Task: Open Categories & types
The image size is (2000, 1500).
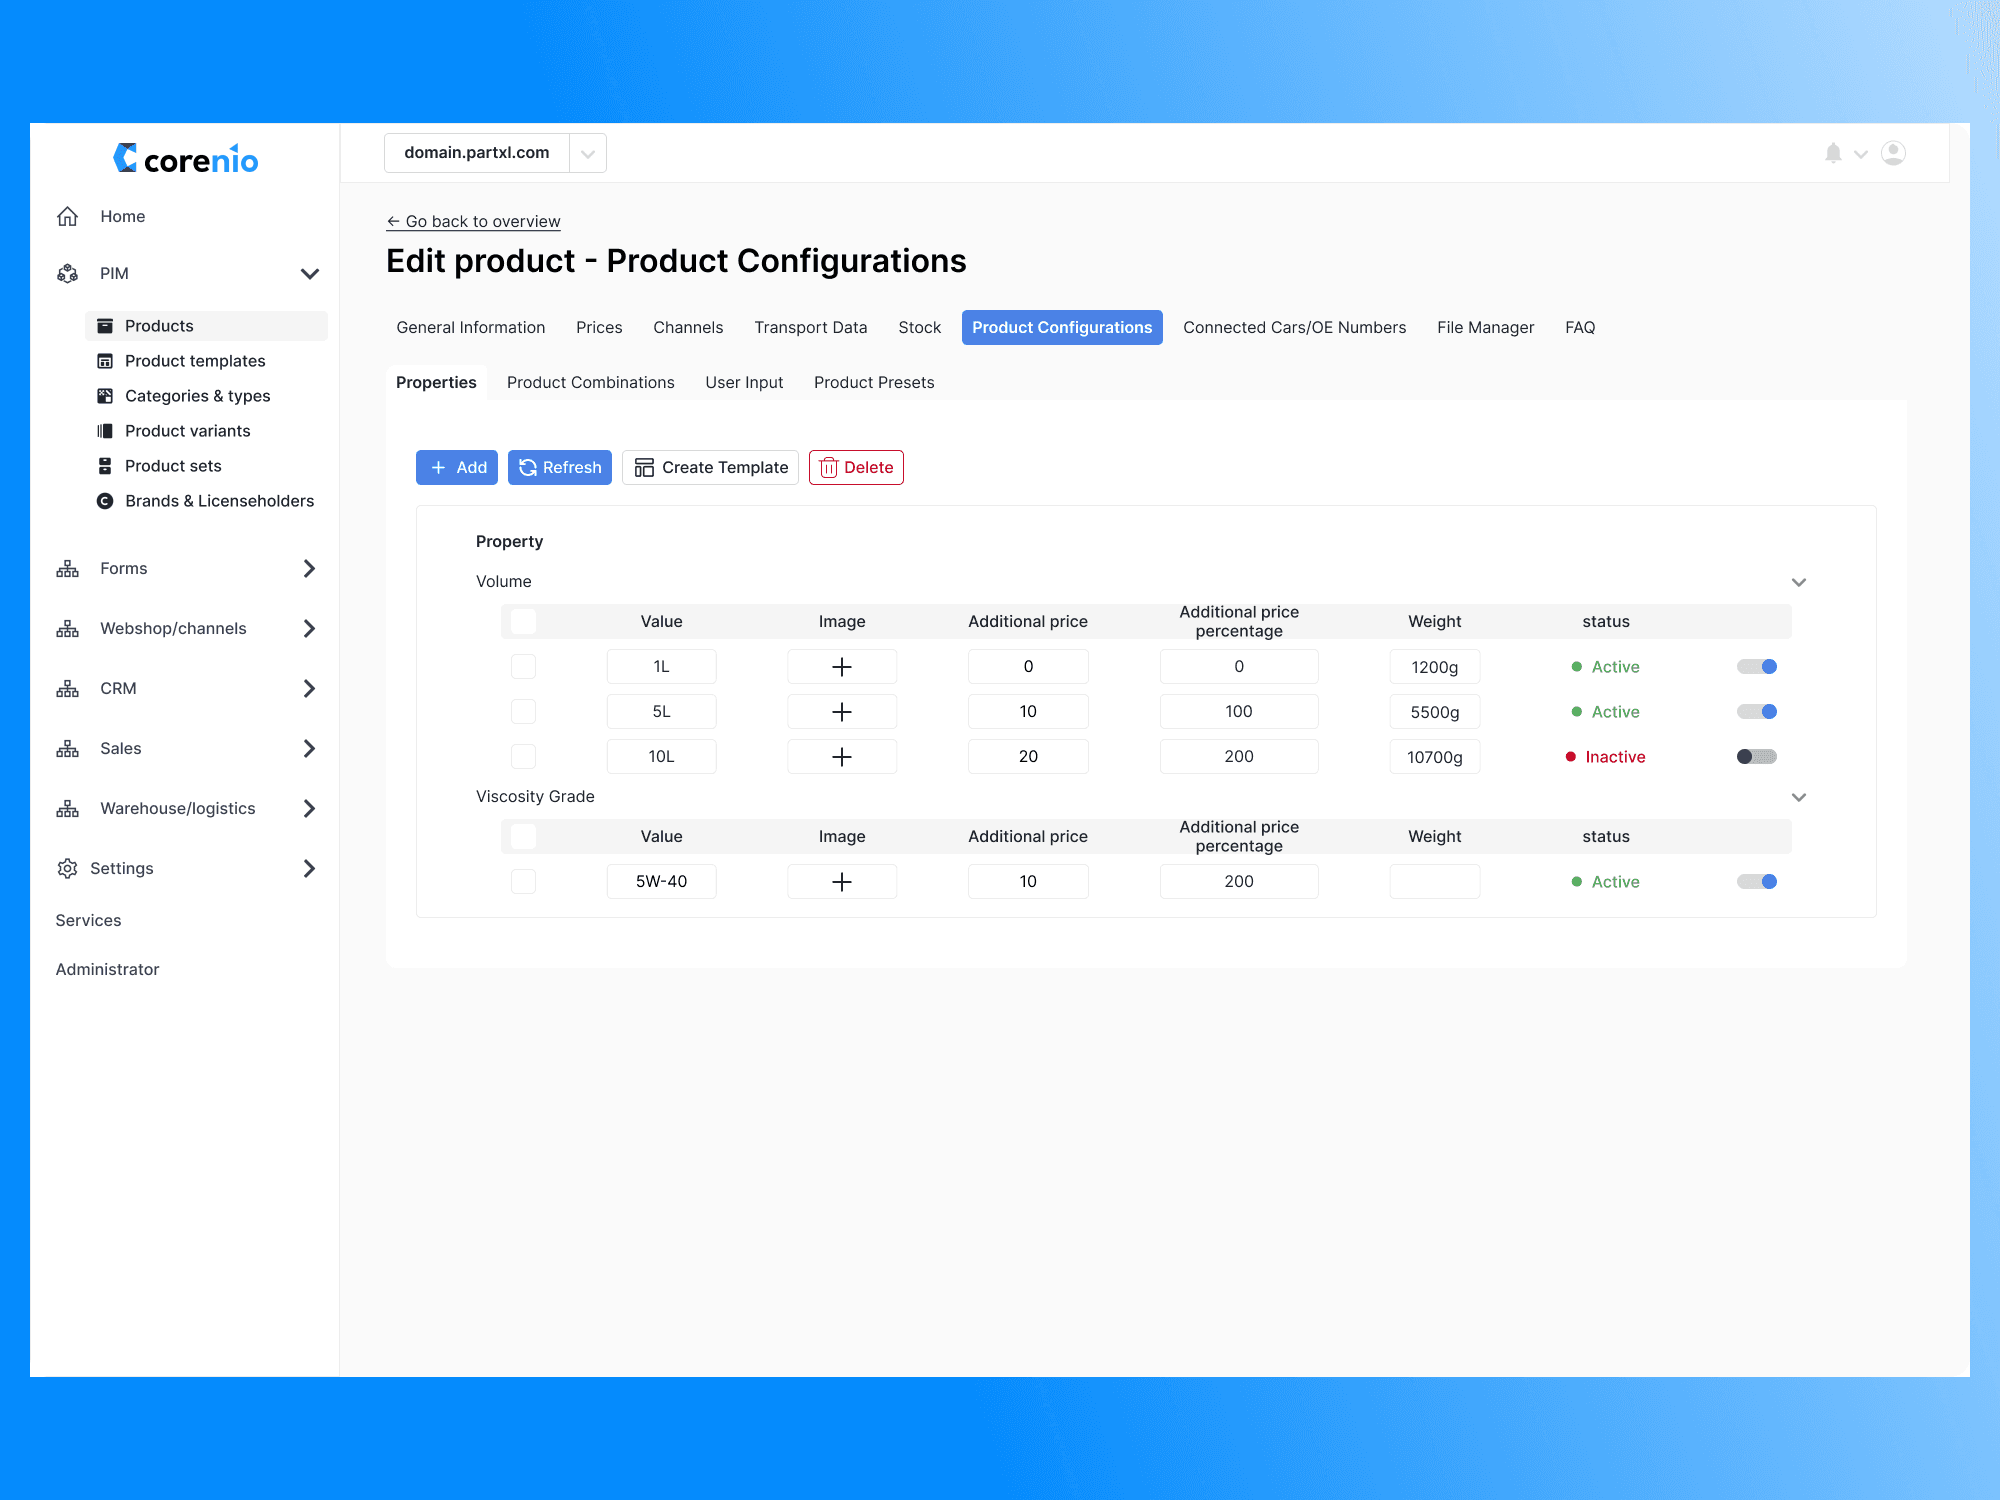Action: (197, 396)
